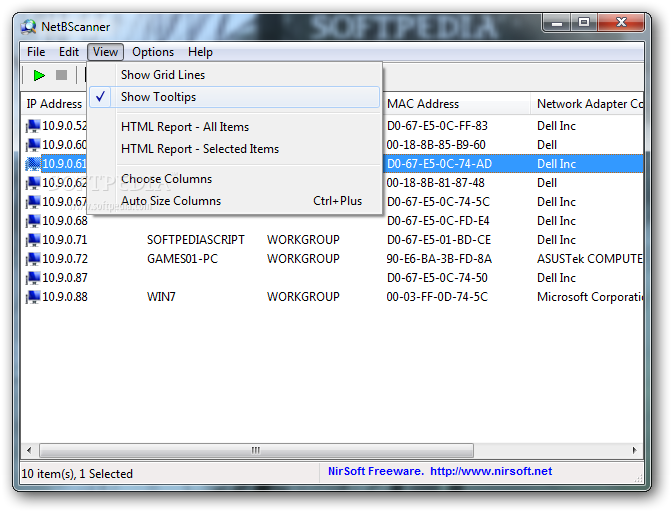Screen dimensions: 672x512
Task: Sort by MAC Address column header
Action: pyautogui.click(x=457, y=104)
